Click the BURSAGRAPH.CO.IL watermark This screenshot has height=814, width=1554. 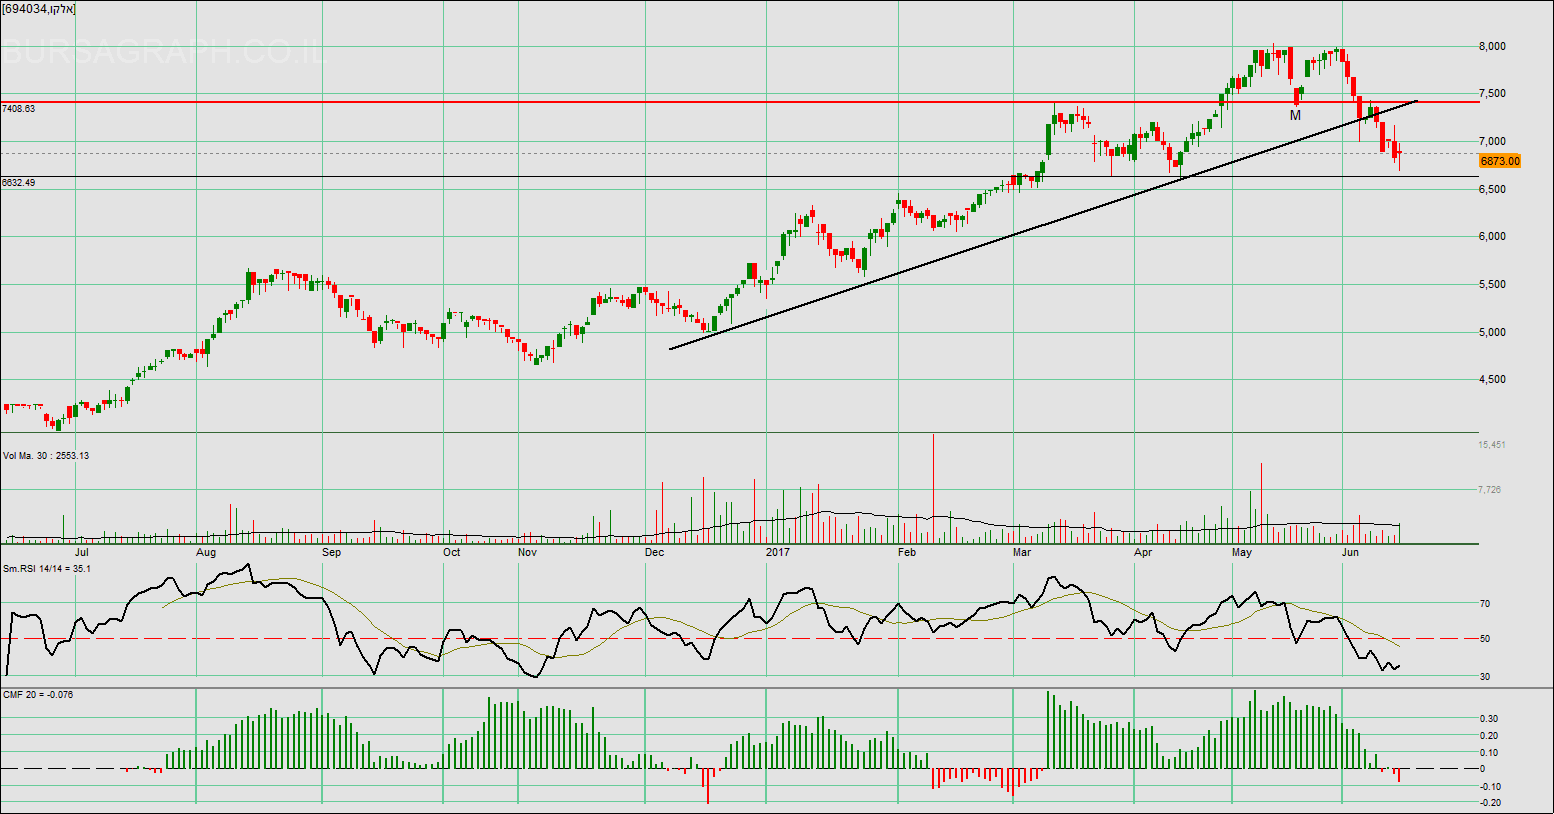163,52
